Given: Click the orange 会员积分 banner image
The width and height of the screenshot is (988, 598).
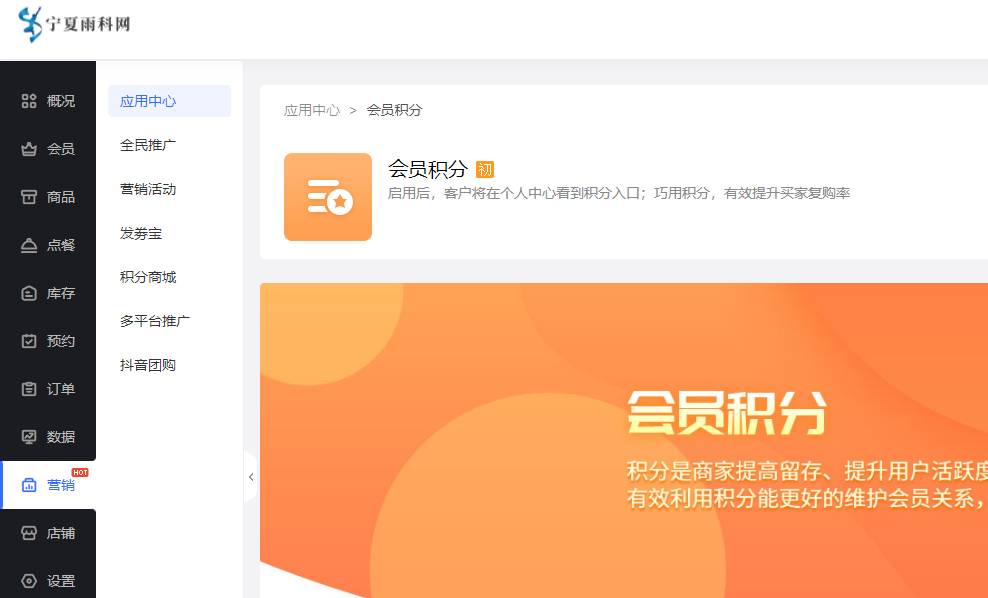Looking at the screenshot, I should (x=624, y=440).
